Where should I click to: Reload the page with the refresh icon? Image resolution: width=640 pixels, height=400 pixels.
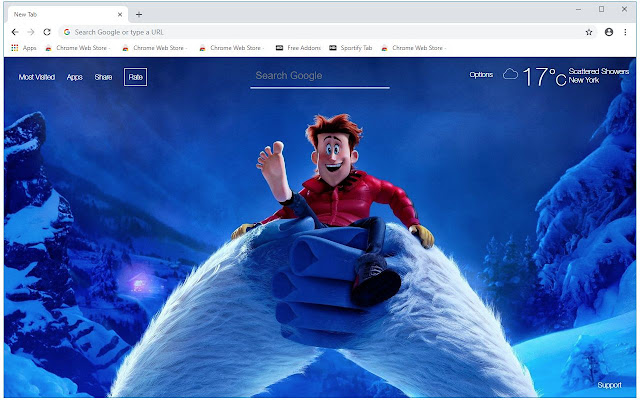click(47, 32)
